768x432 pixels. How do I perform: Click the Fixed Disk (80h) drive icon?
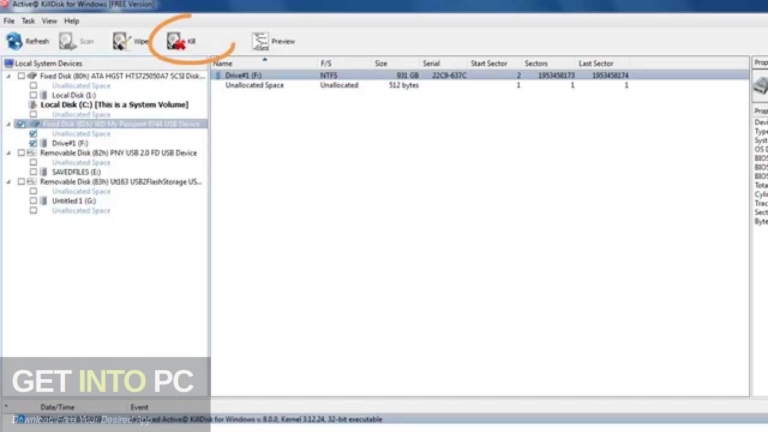pos(32,76)
